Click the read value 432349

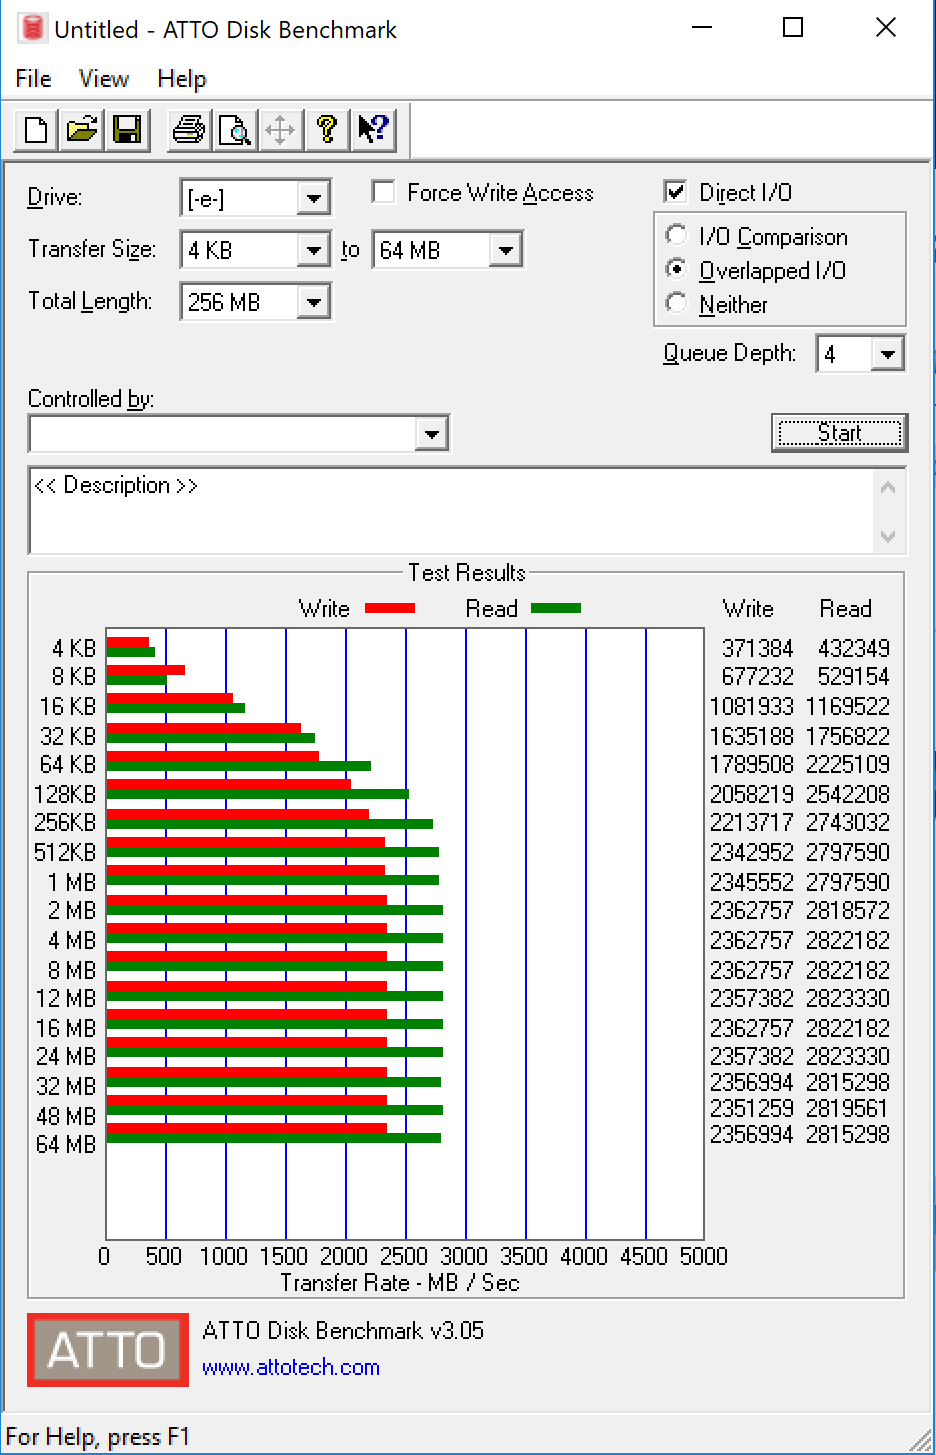pyautogui.click(x=854, y=648)
